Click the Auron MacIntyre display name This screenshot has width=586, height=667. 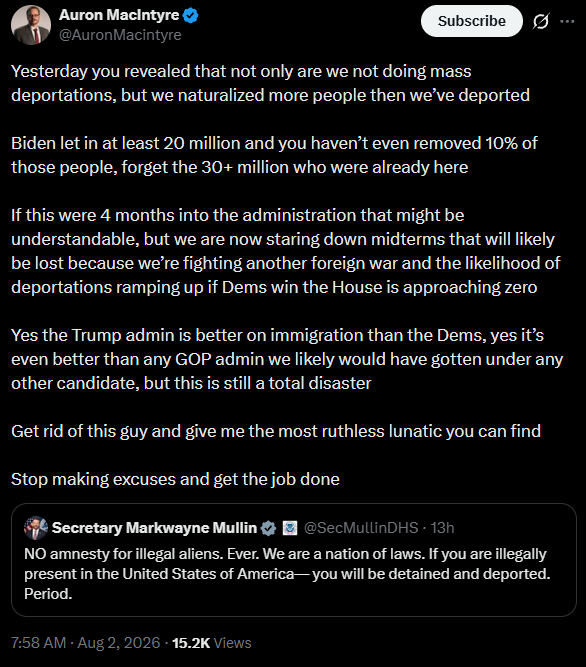119,15
